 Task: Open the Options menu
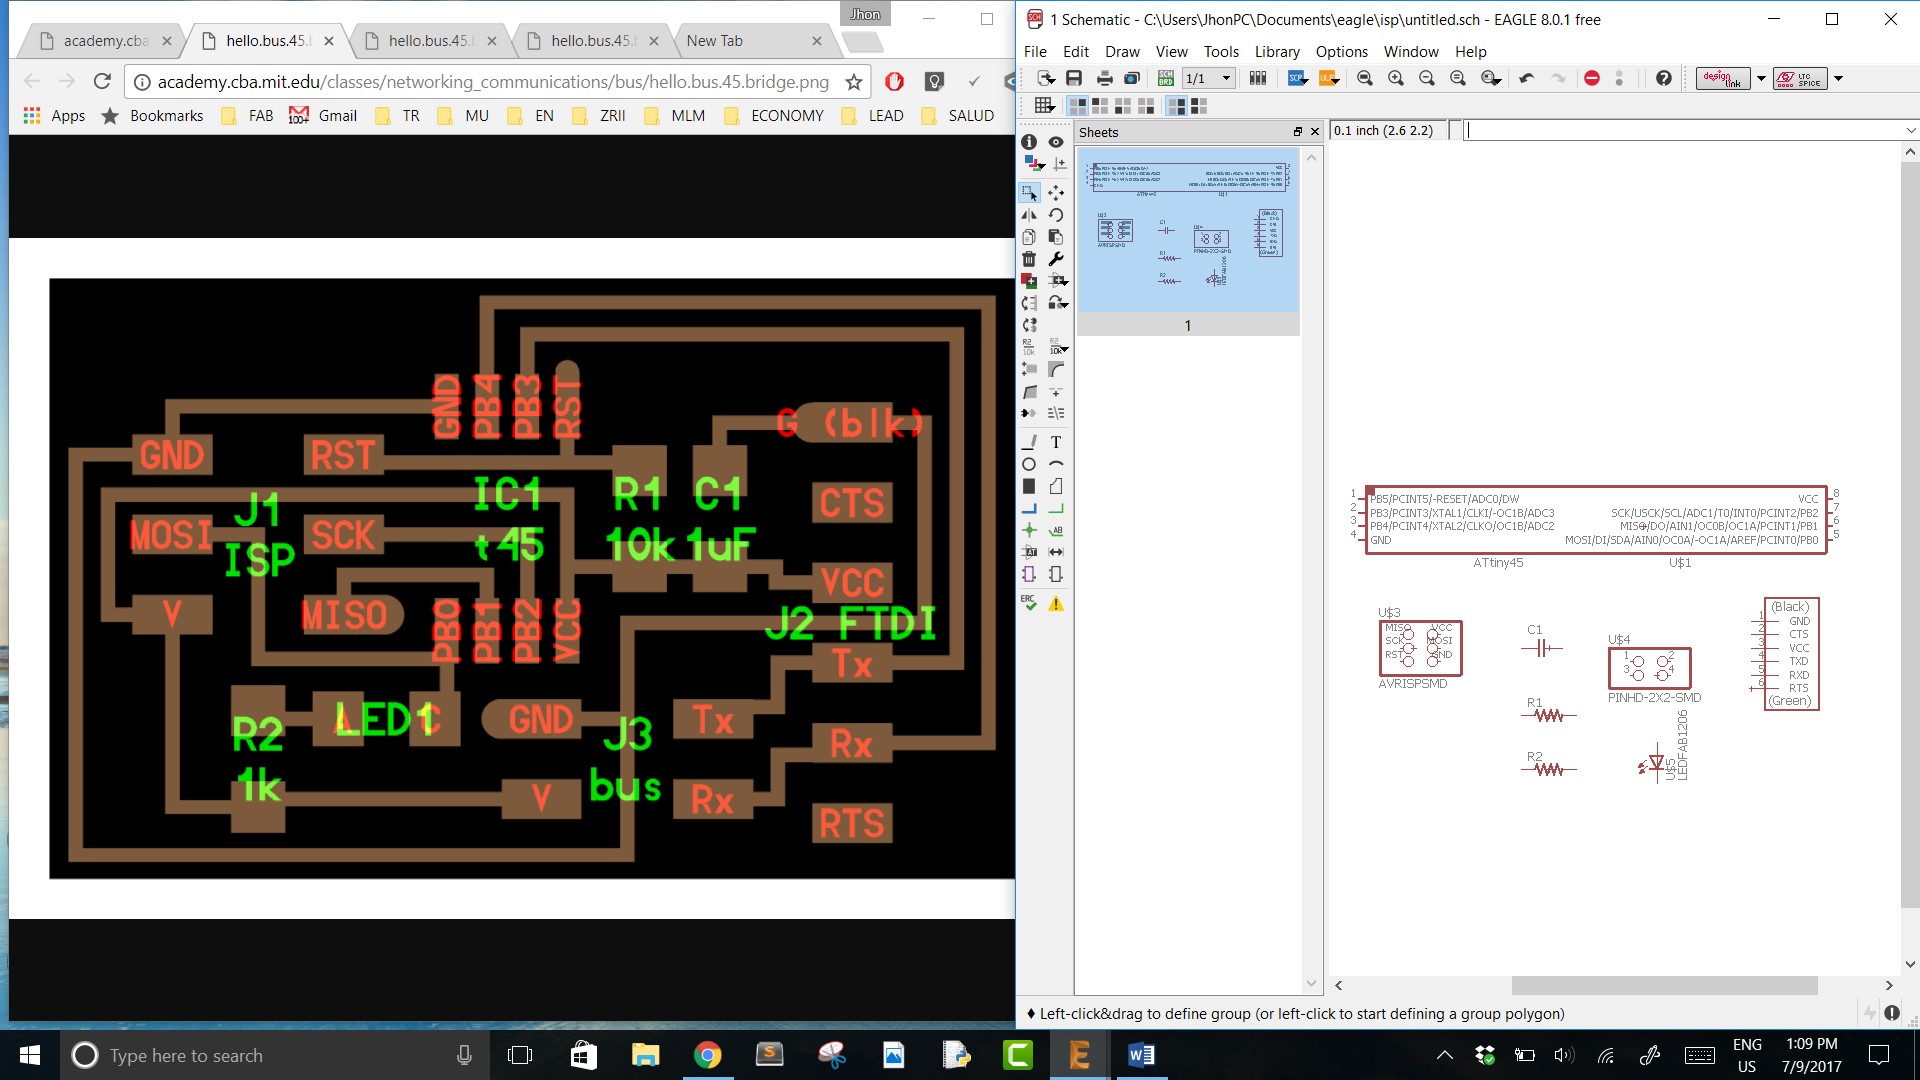pyautogui.click(x=1341, y=52)
